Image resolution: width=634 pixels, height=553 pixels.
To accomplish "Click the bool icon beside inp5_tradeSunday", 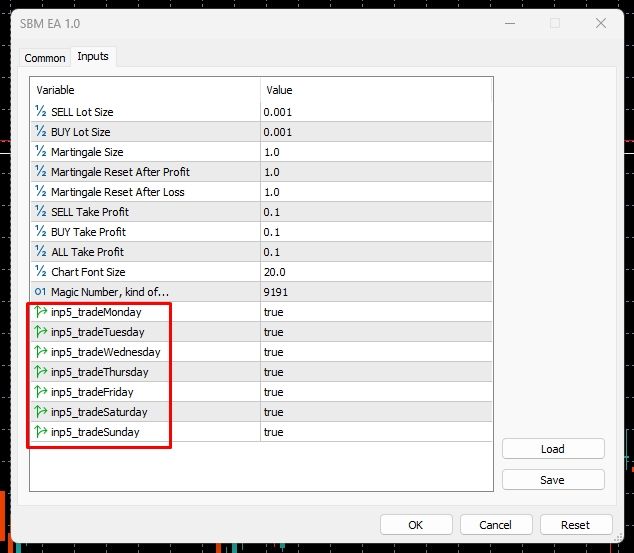I will tap(40, 432).
